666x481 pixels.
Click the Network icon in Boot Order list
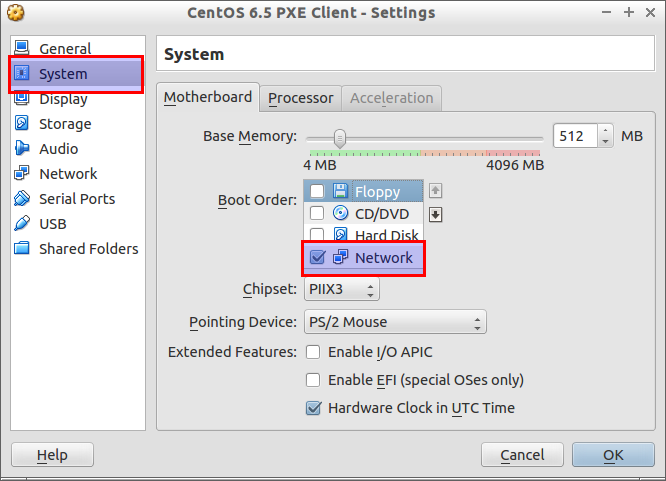point(340,257)
